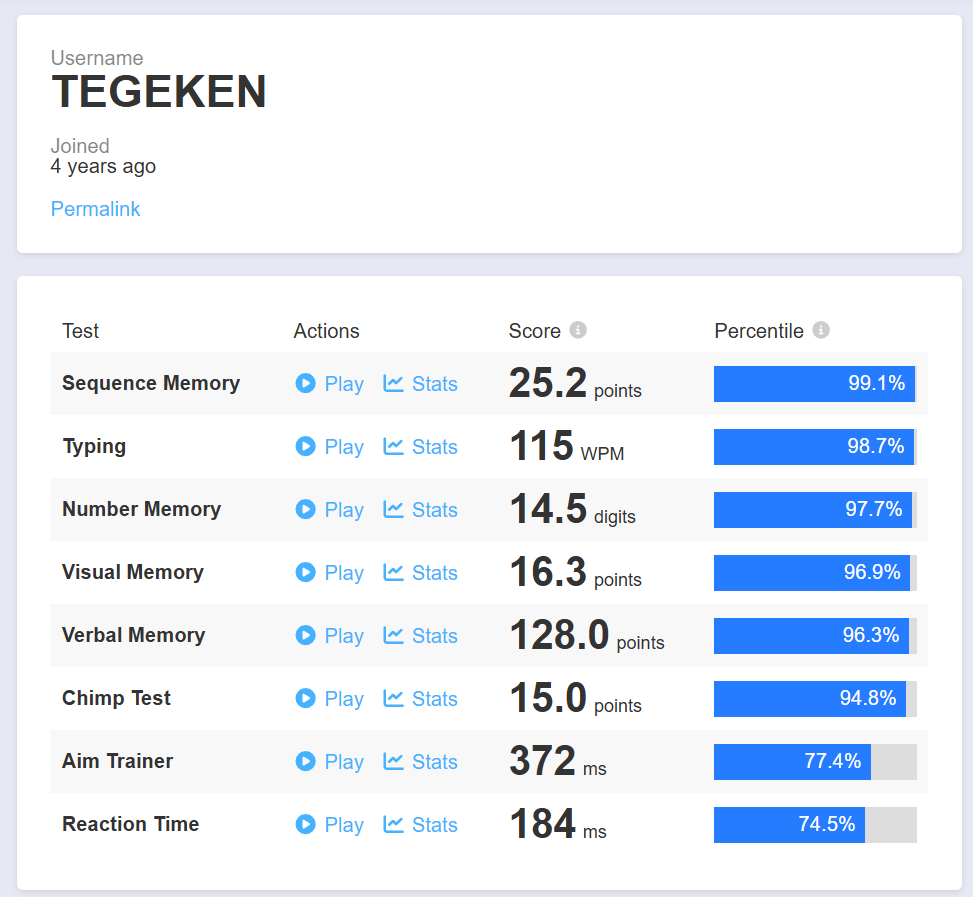This screenshot has width=973, height=897.
Task: Click the stats chart icon for Chimp Test
Action: click(394, 698)
